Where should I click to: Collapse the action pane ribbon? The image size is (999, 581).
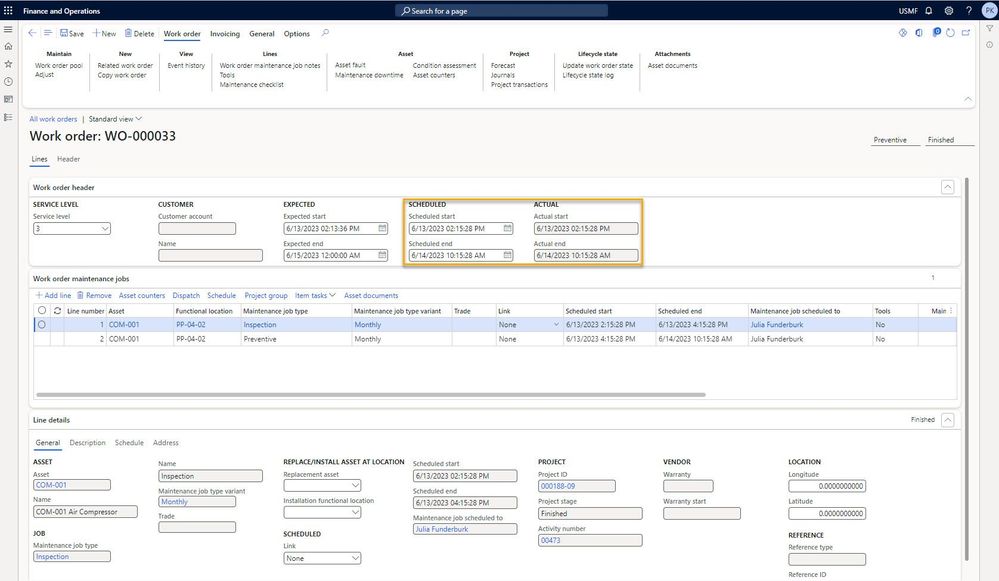click(968, 99)
